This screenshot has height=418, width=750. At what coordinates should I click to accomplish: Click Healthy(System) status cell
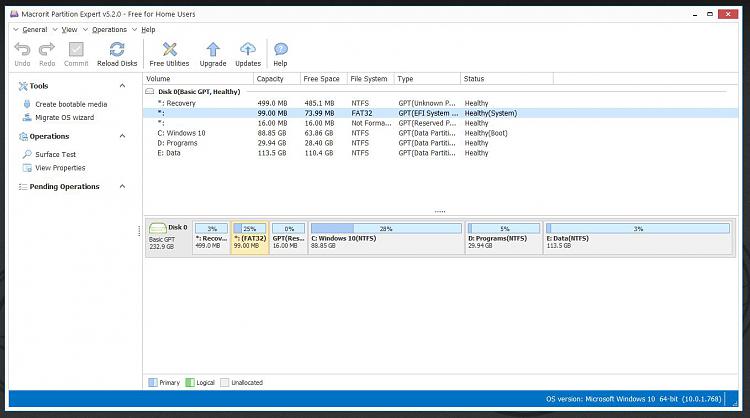[491, 113]
